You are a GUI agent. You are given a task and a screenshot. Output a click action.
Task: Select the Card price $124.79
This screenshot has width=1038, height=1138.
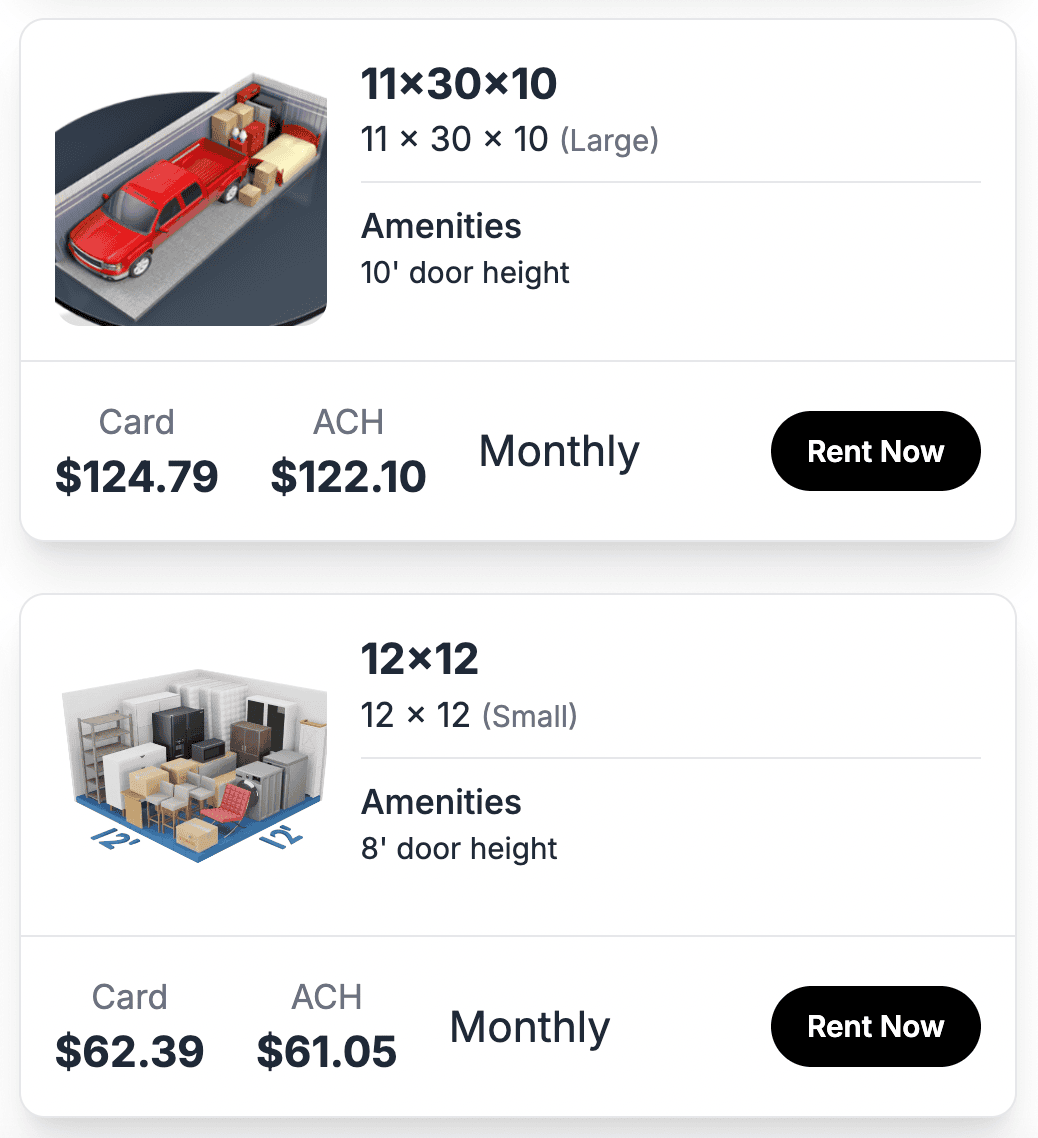click(136, 477)
